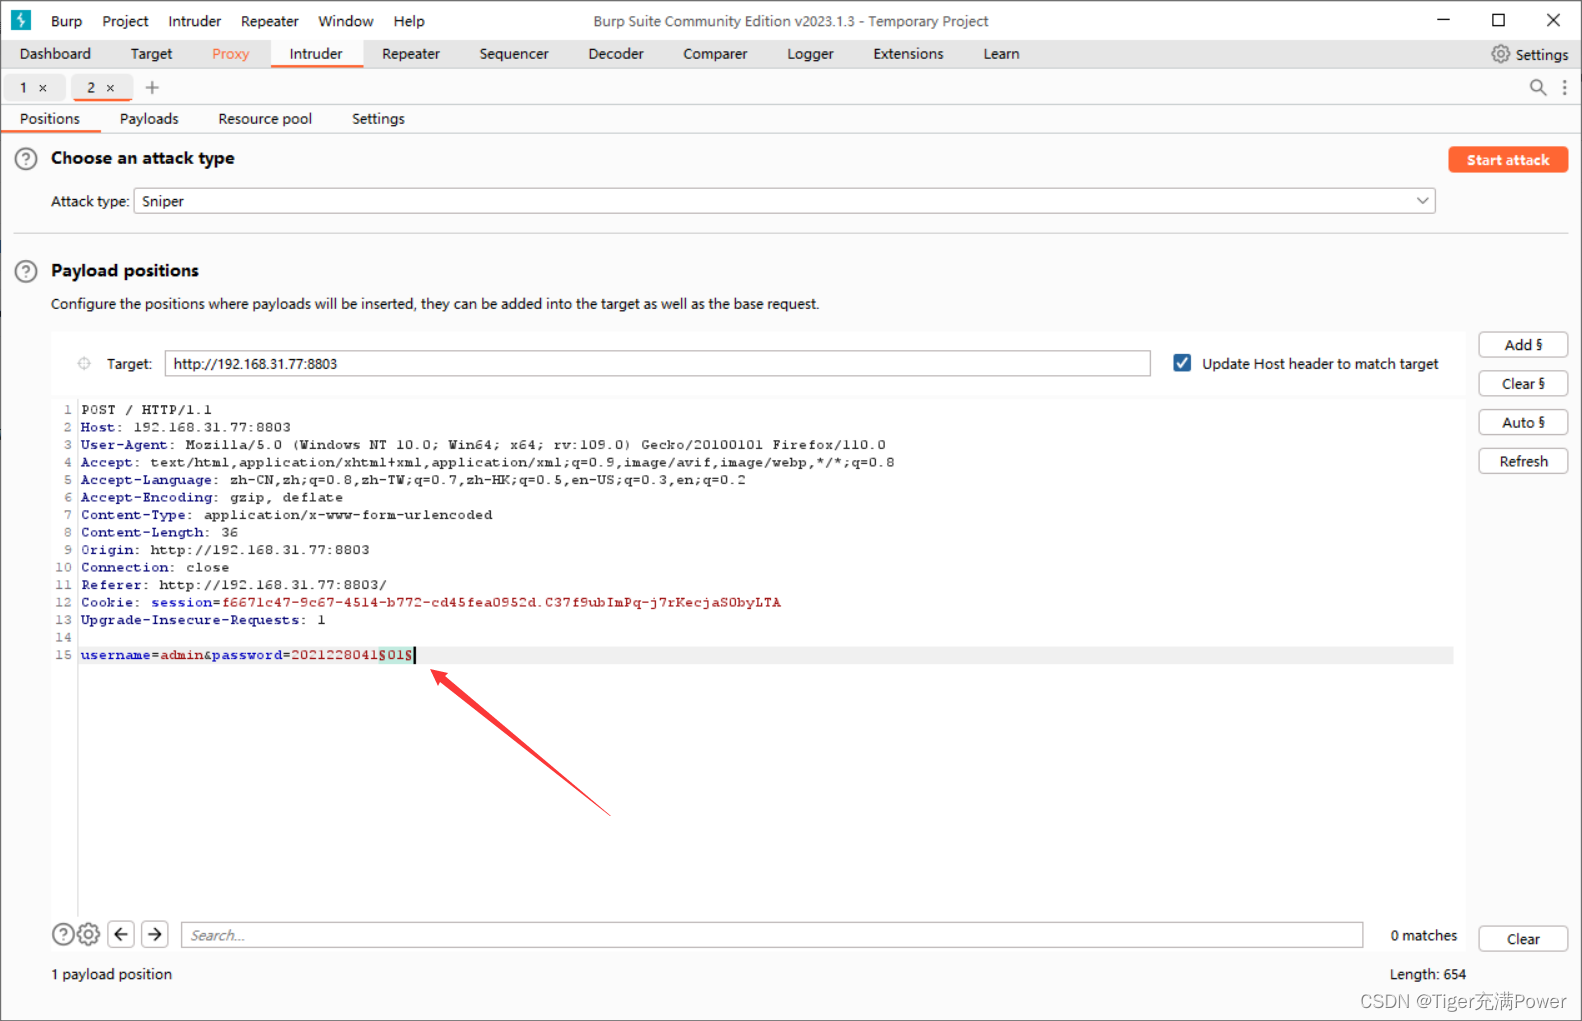Click the Auto § button

[x=1523, y=423]
